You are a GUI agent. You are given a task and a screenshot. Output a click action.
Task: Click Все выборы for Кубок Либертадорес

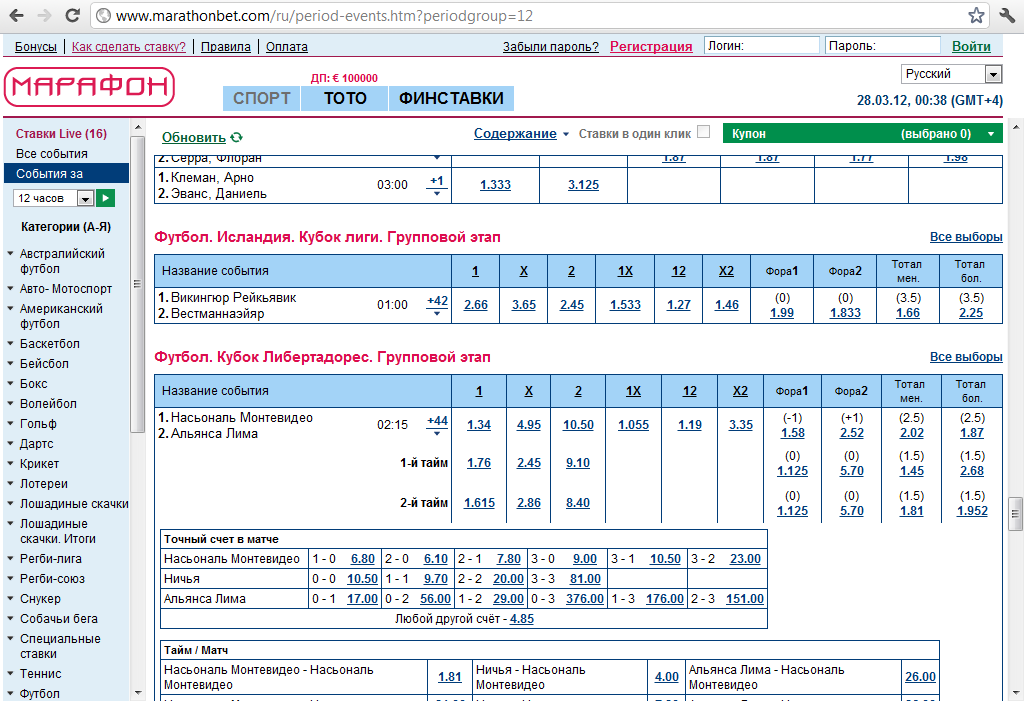click(966, 357)
